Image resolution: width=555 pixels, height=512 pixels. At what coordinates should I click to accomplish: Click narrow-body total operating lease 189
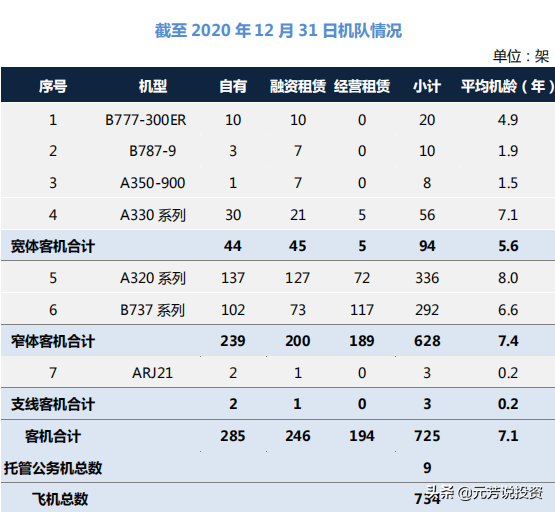click(362, 341)
